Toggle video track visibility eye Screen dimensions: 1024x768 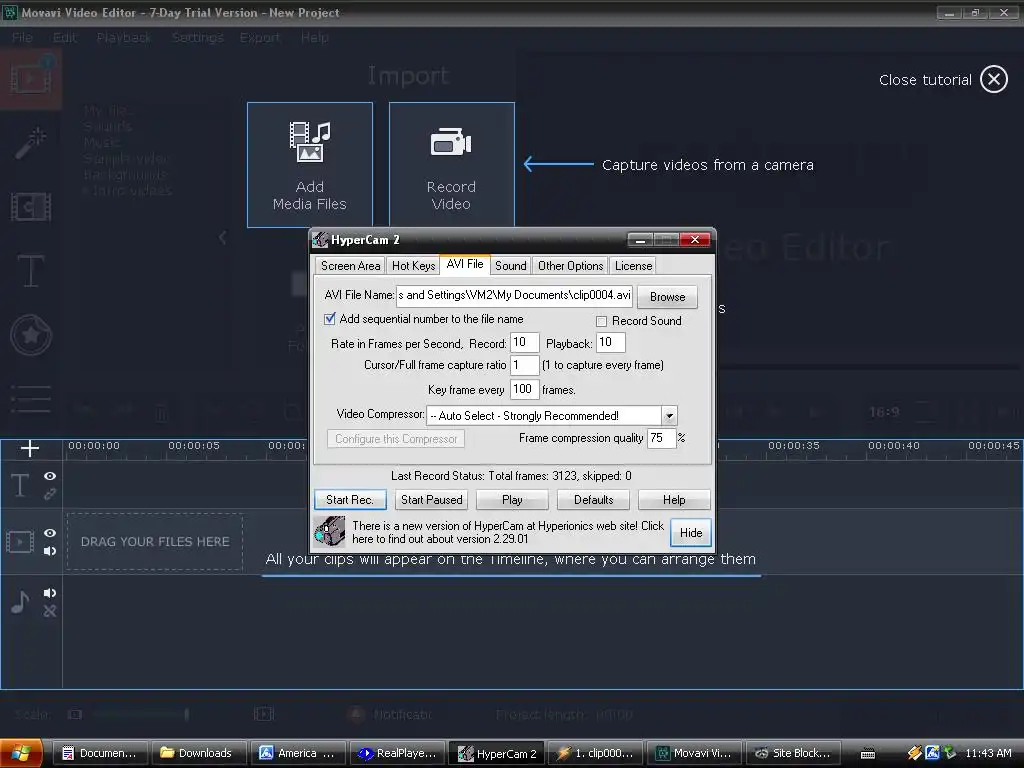(50, 533)
